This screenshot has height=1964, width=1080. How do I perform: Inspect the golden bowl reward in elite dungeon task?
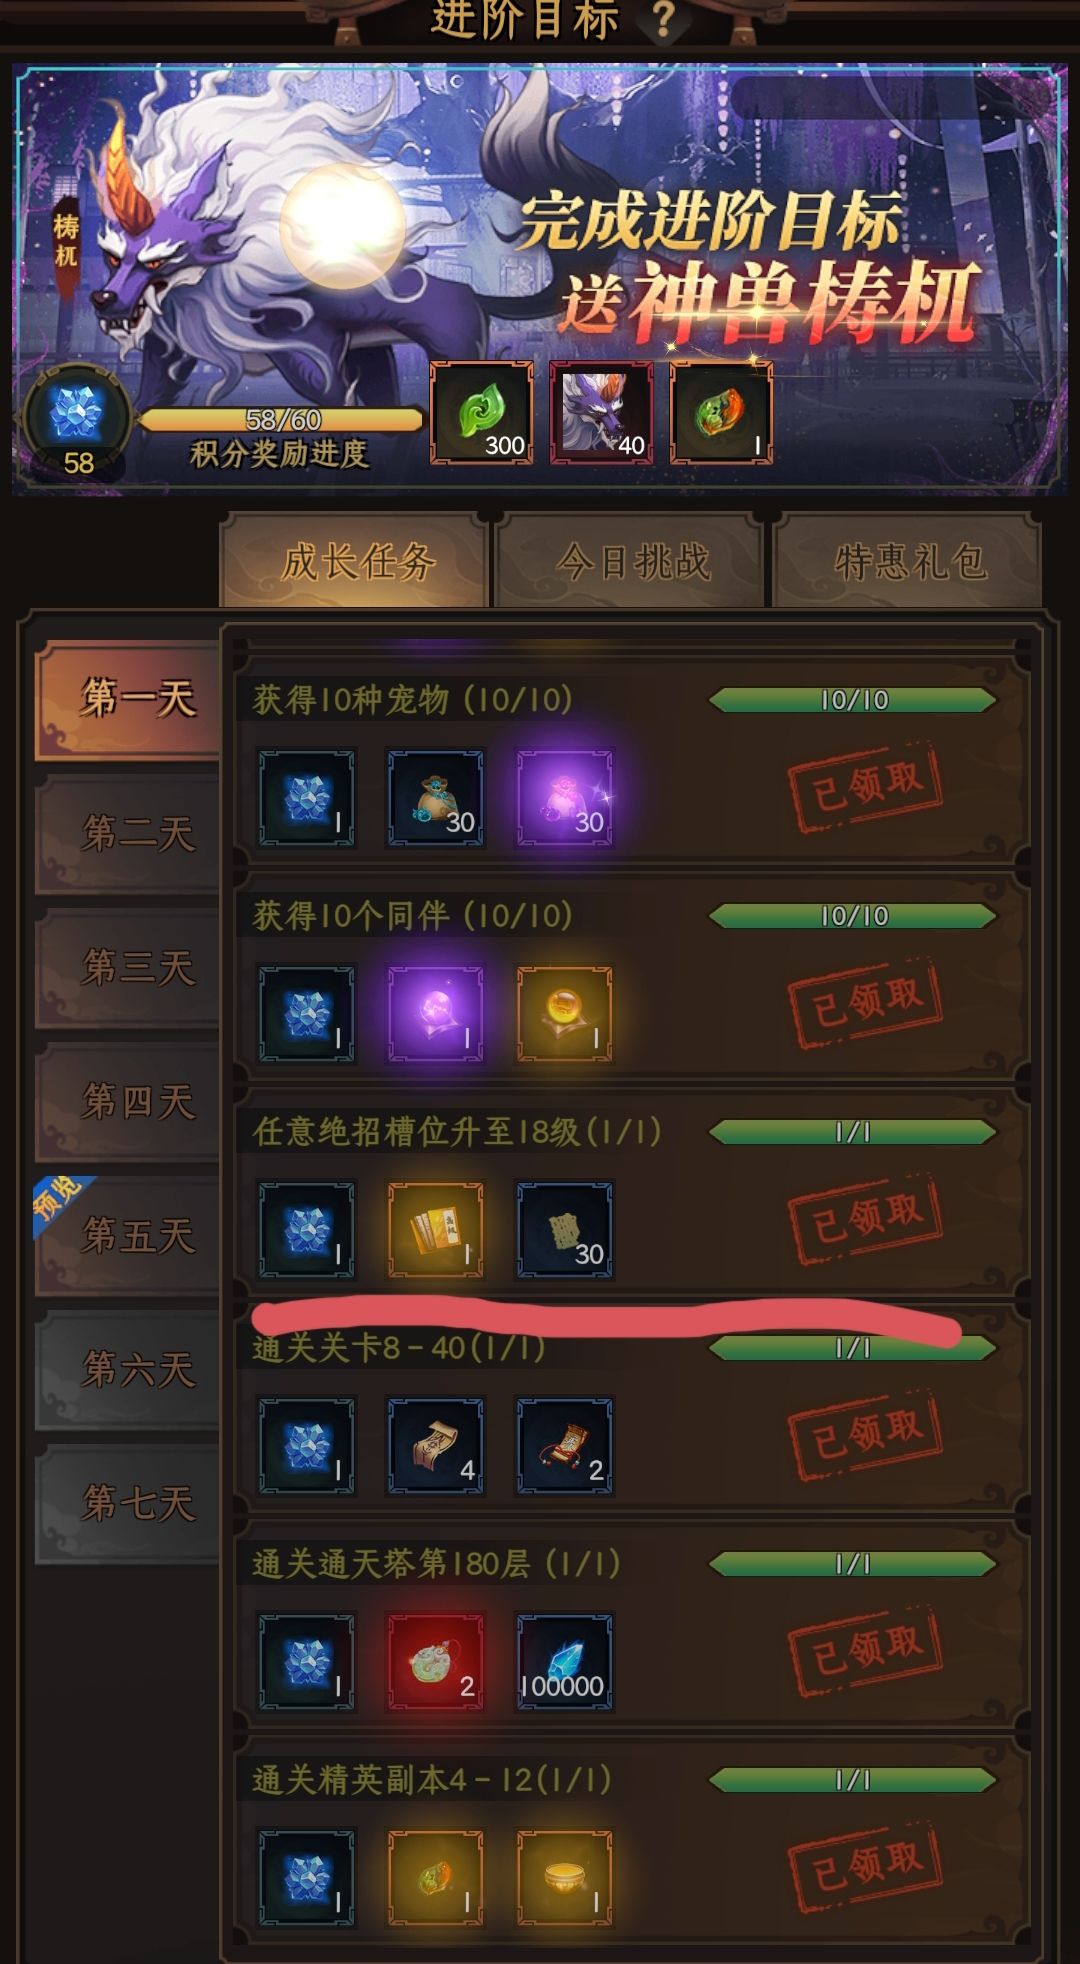point(564,1879)
